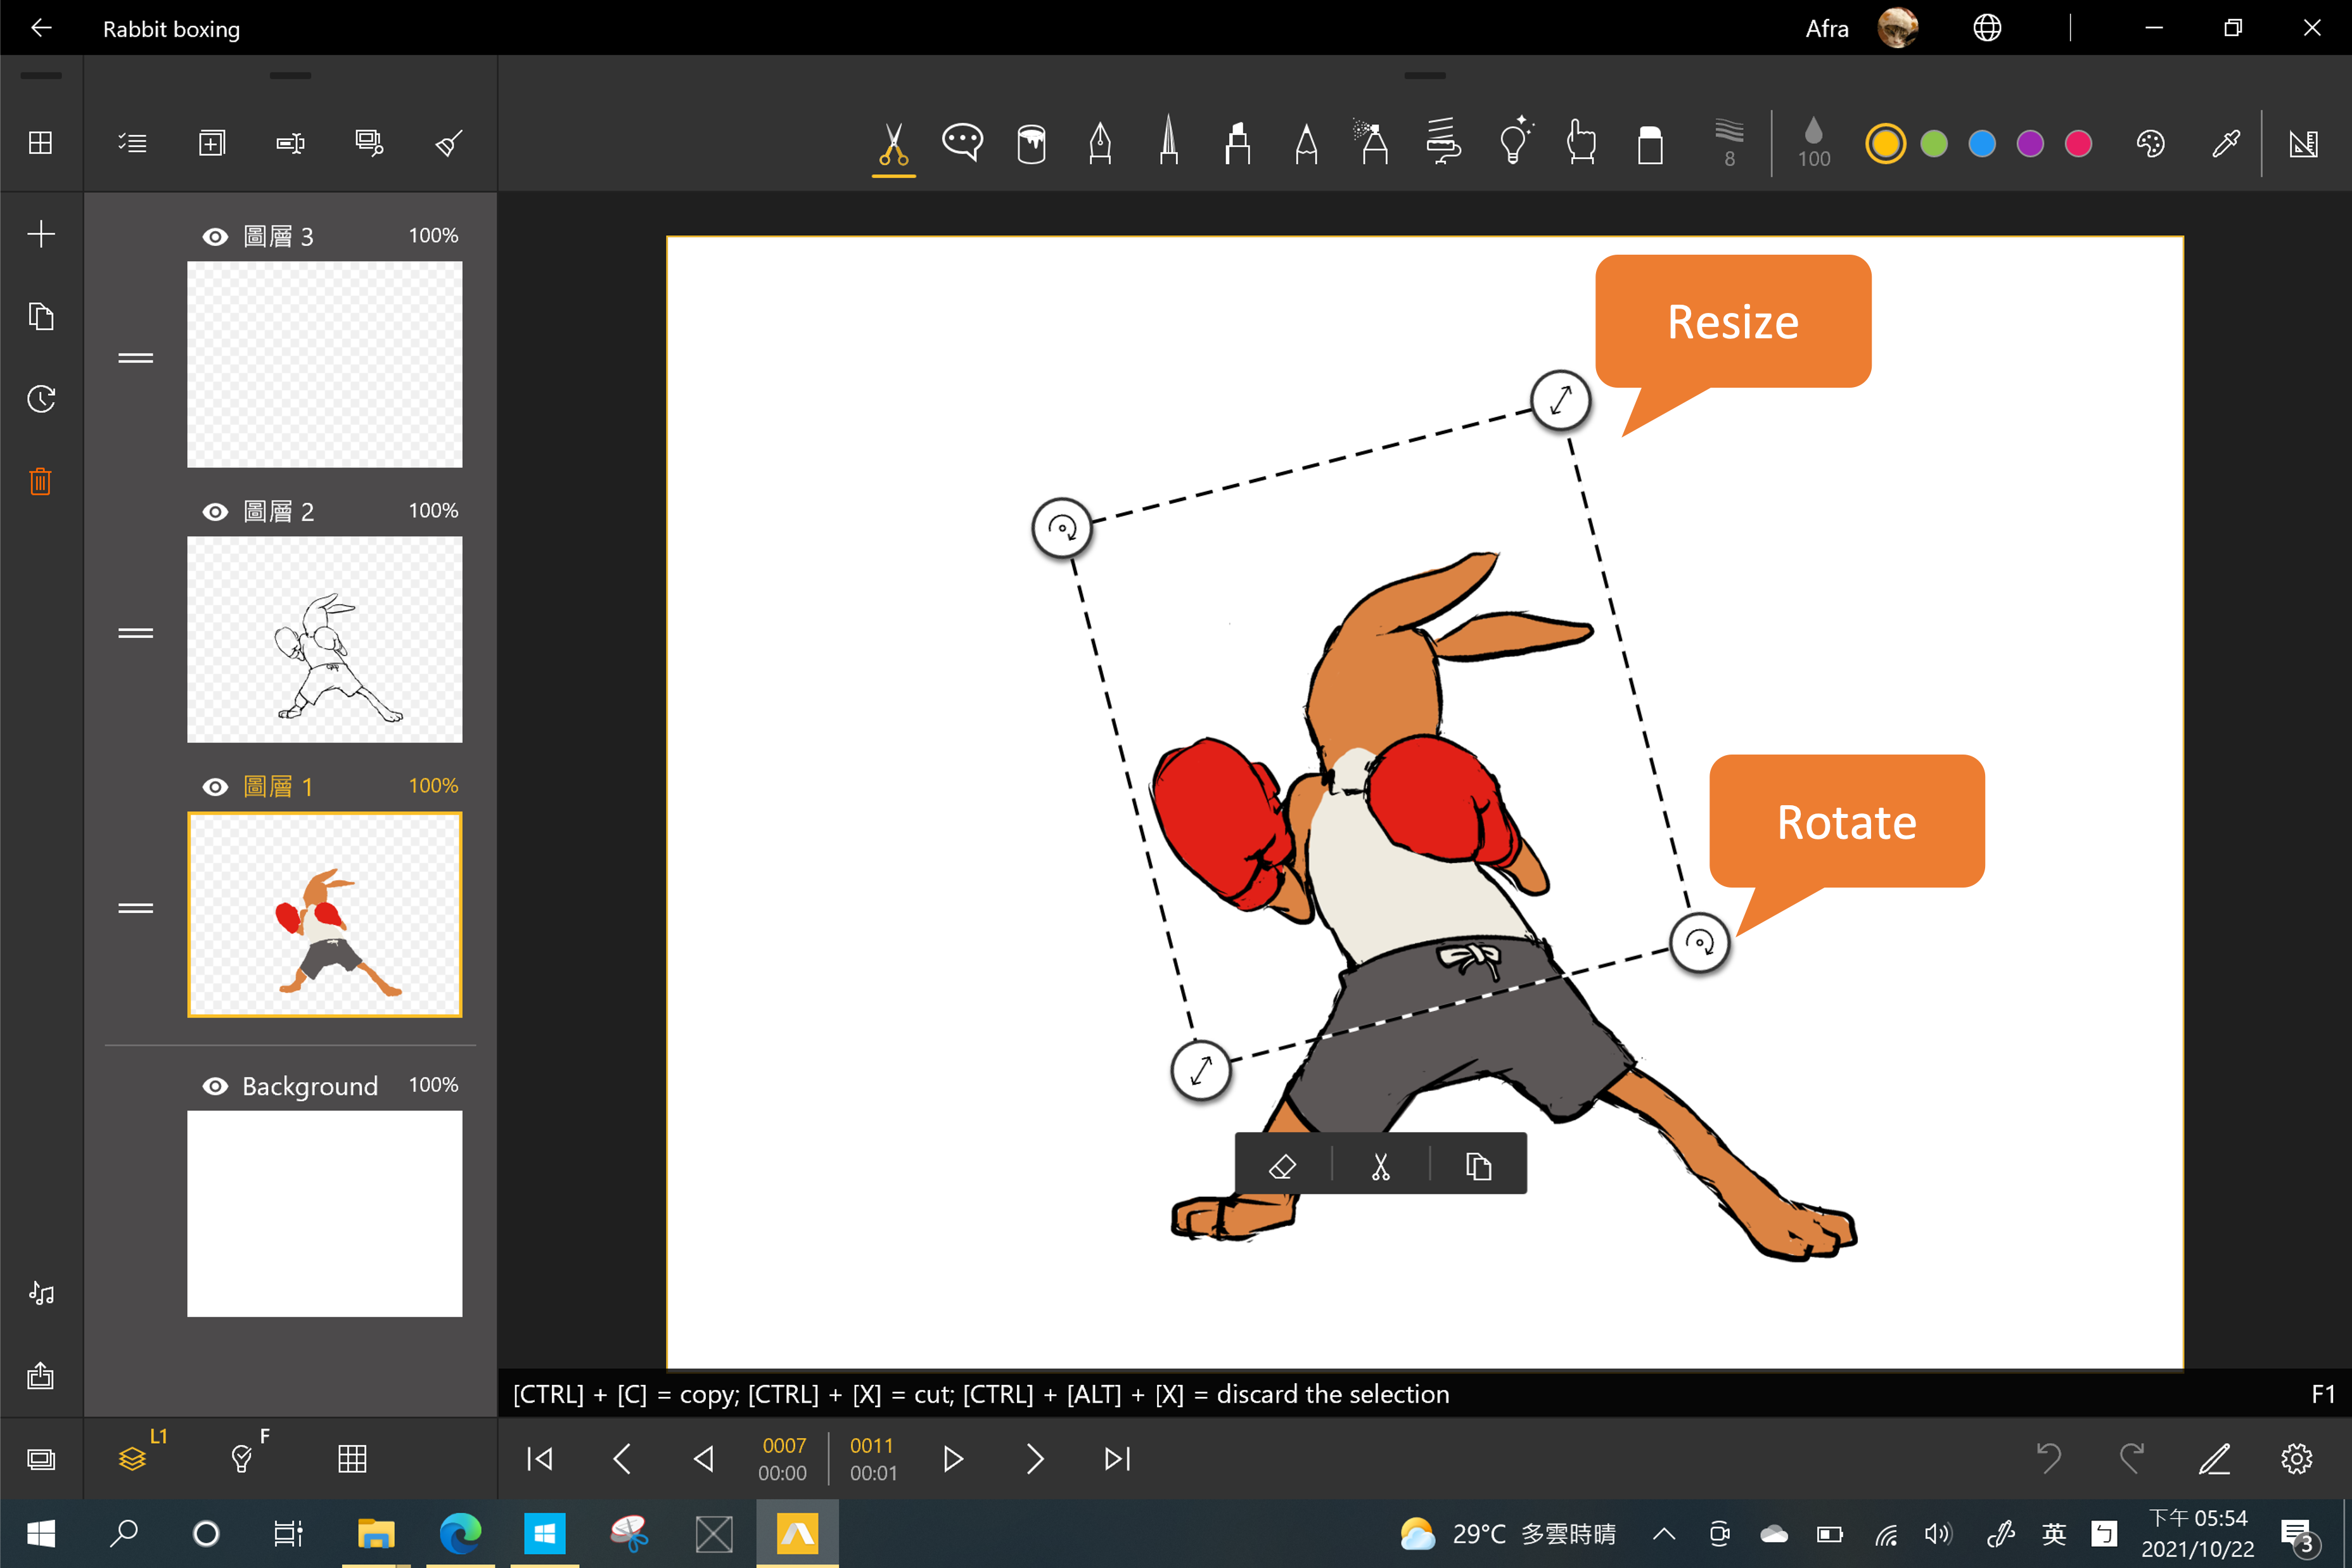Image resolution: width=2352 pixels, height=1568 pixels.
Task: Add a new frame with plus icon
Action: click(41, 234)
